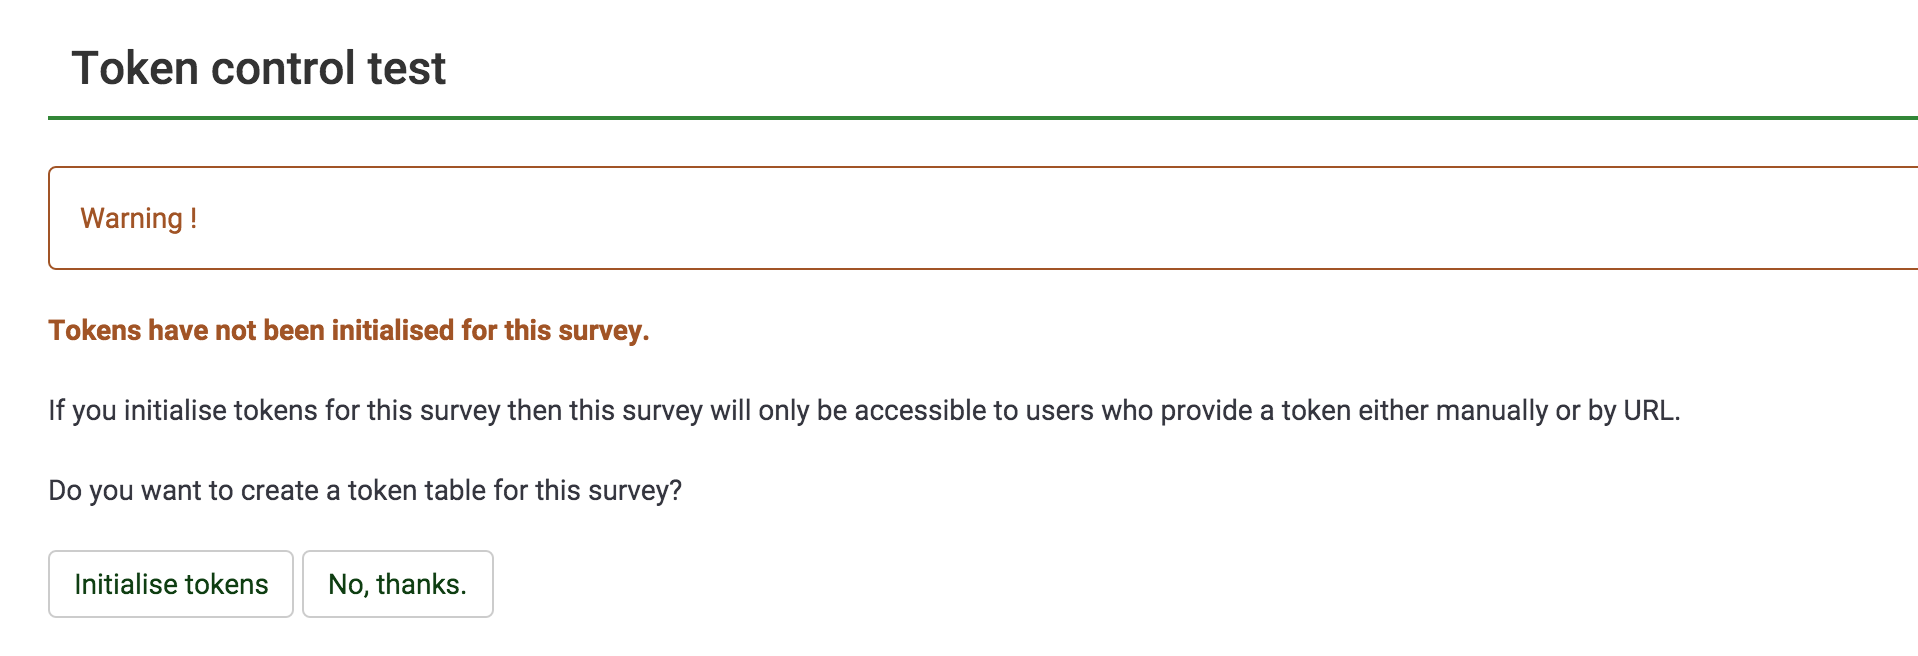
Task: Click the Initialise tokens button
Action: [x=171, y=584]
